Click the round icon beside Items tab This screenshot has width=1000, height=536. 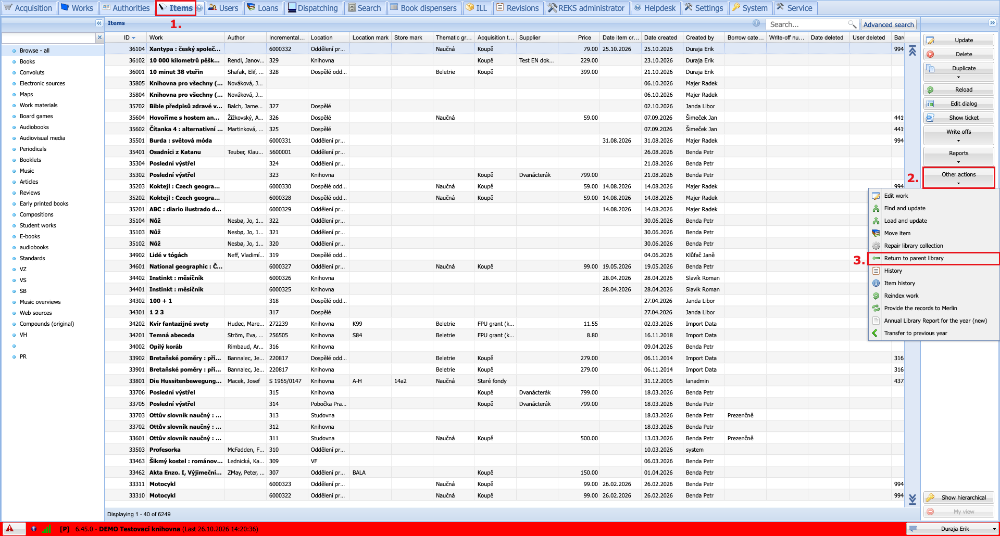[200, 8]
